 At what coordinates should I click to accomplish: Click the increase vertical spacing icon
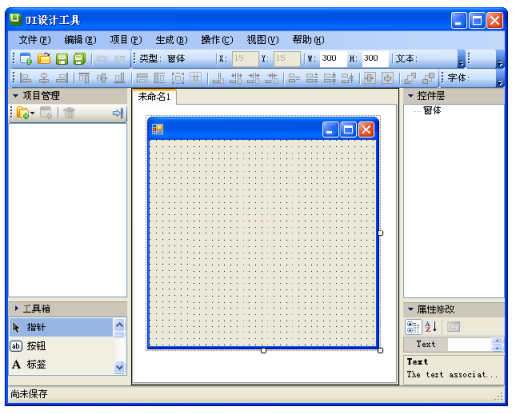coord(312,78)
